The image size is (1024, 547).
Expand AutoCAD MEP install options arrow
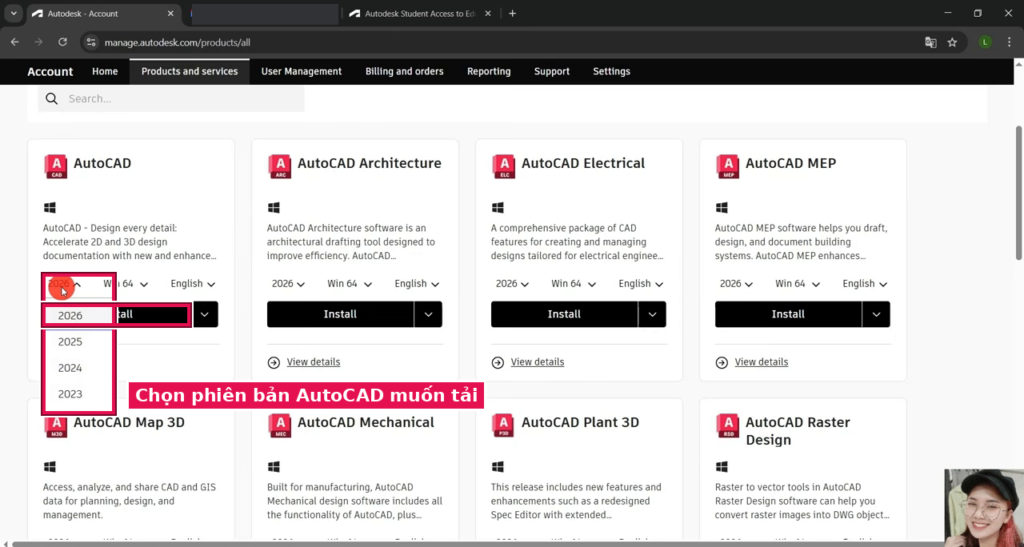(x=876, y=314)
